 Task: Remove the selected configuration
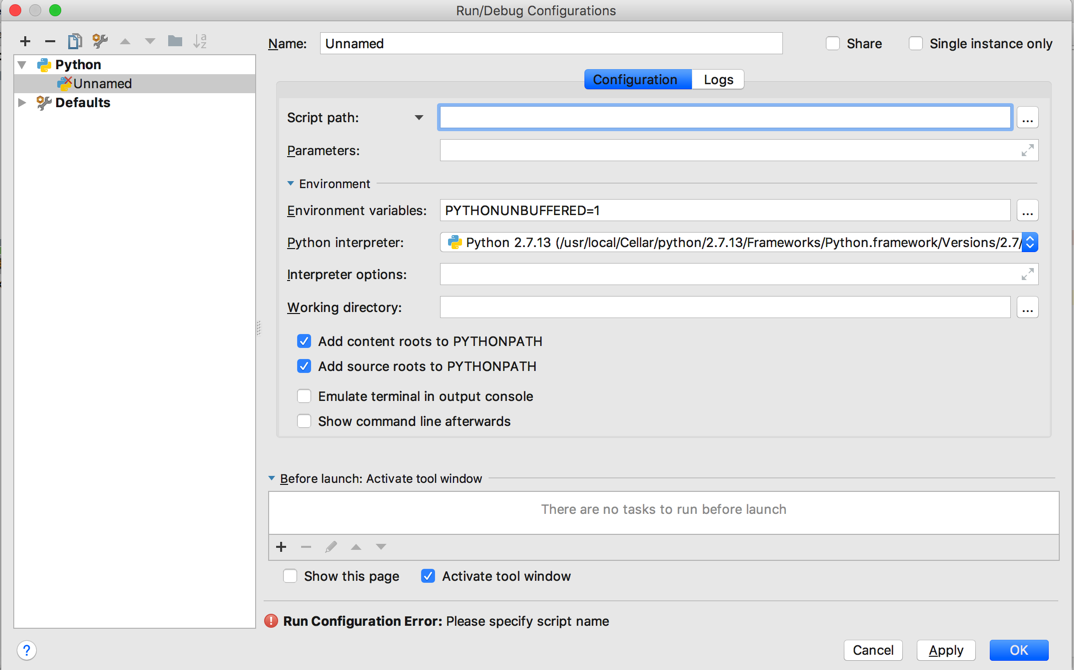click(50, 41)
